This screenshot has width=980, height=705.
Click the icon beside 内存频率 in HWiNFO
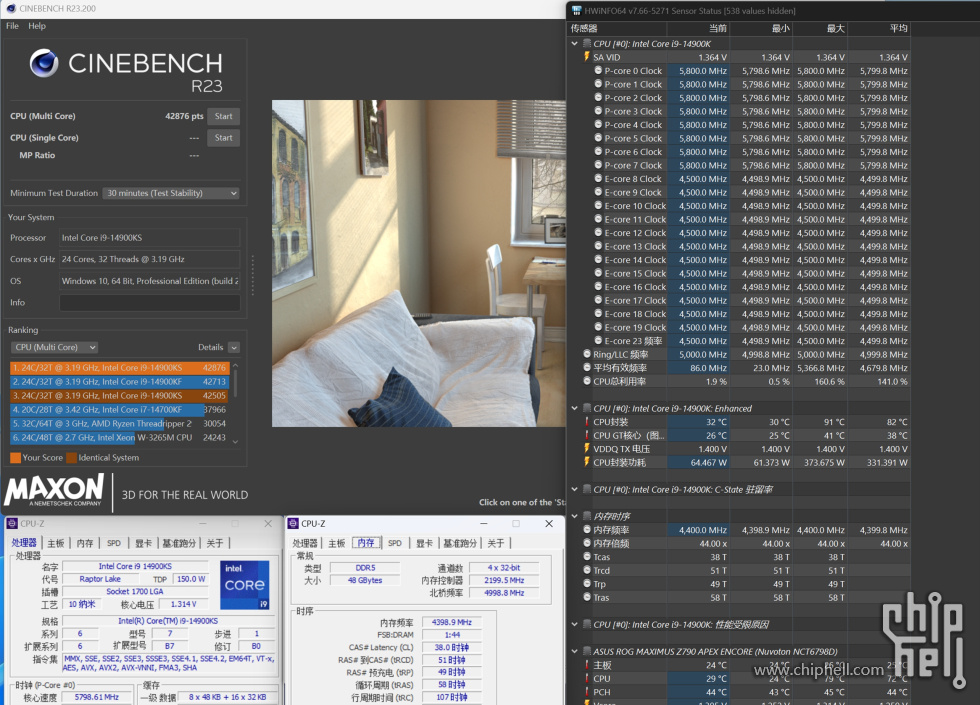[x=587, y=529]
